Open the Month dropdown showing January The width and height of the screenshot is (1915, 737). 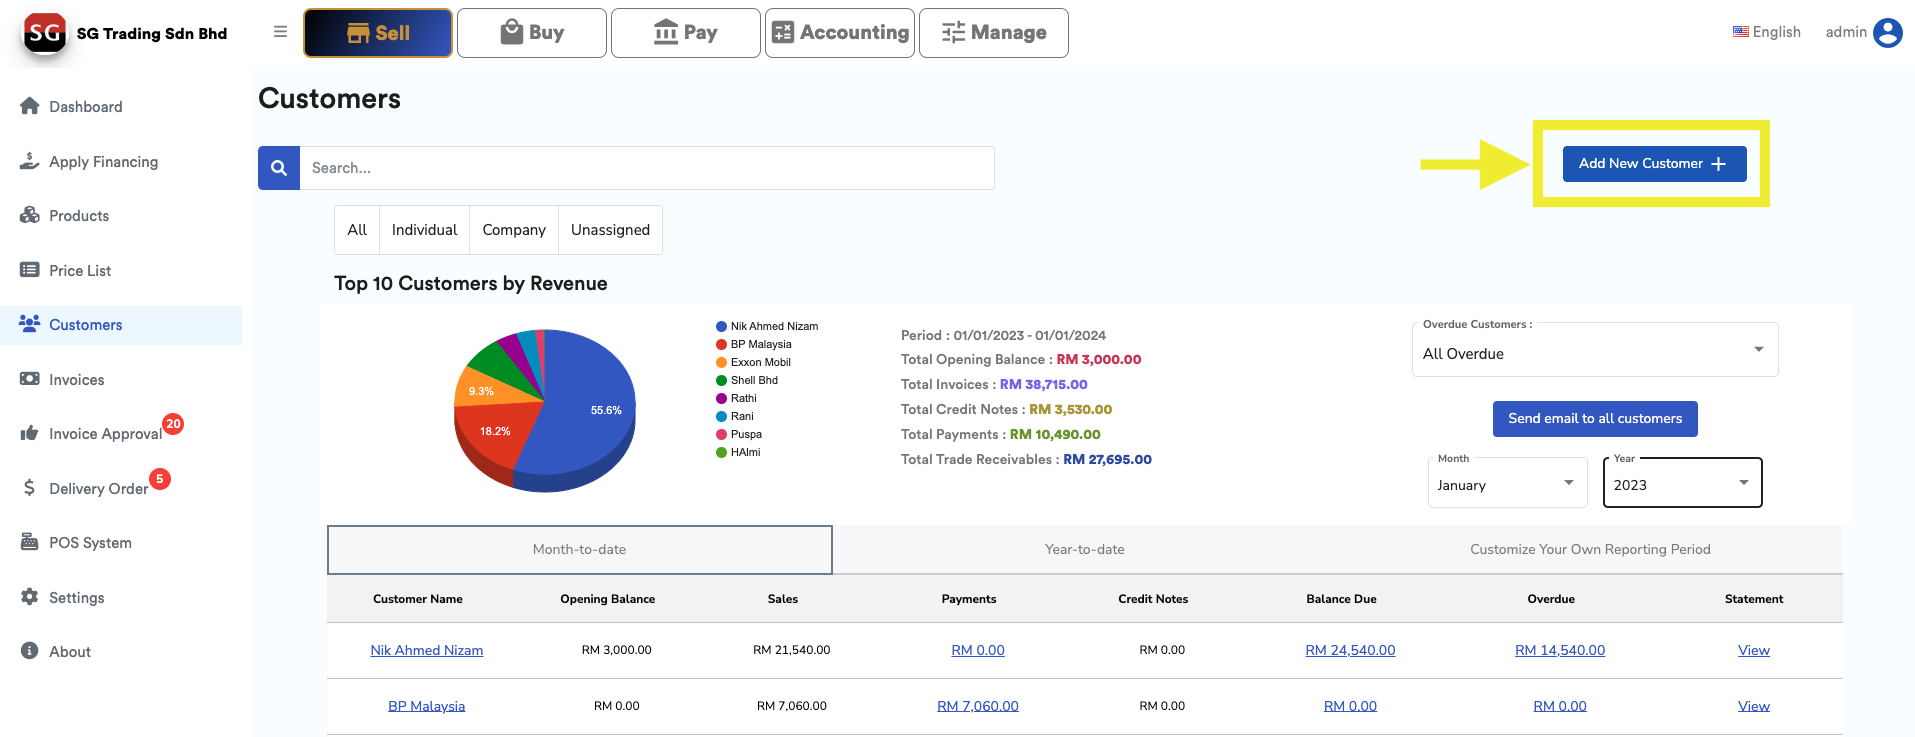click(x=1506, y=484)
